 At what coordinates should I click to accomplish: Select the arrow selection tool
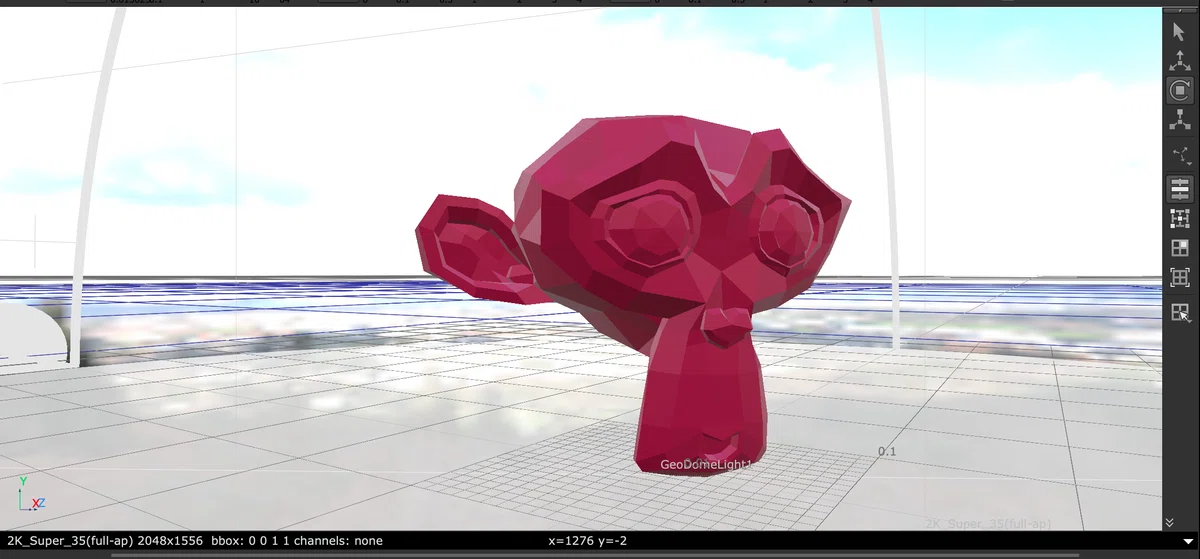coord(1179,32)
